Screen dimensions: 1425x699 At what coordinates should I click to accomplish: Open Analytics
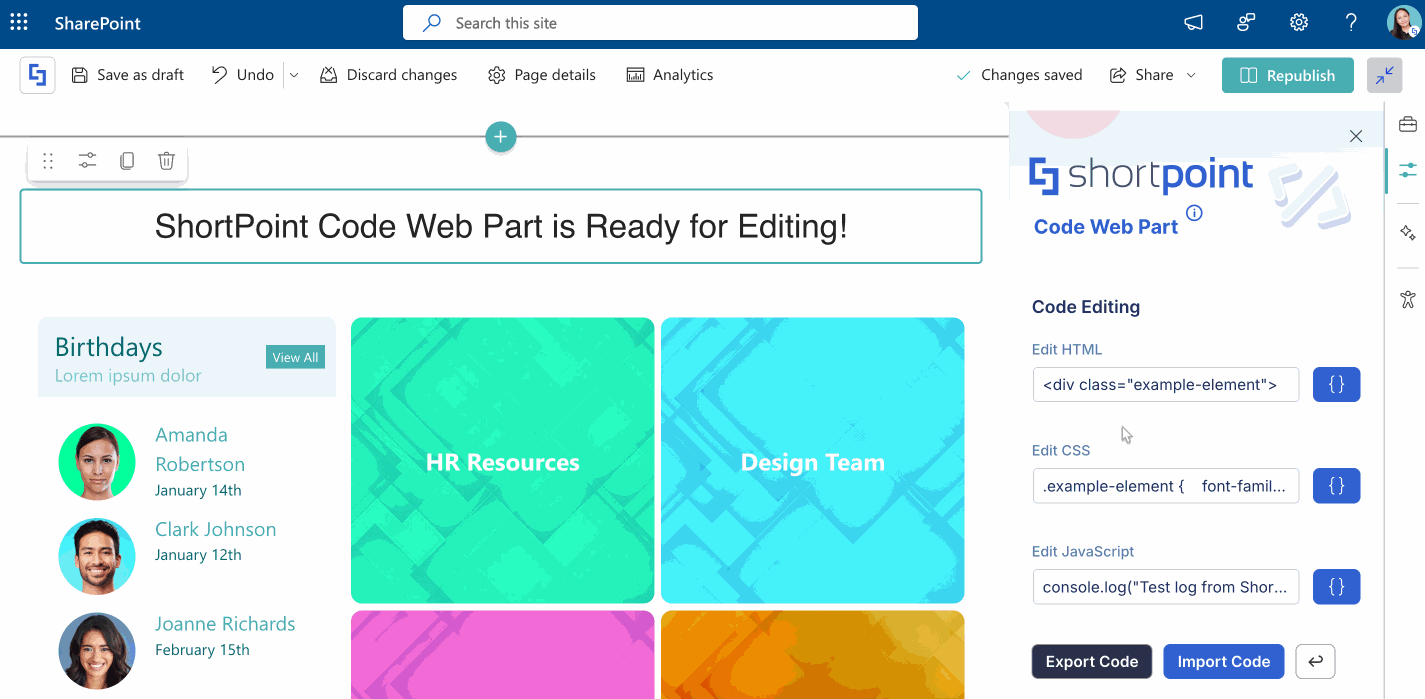pos(670,75)
